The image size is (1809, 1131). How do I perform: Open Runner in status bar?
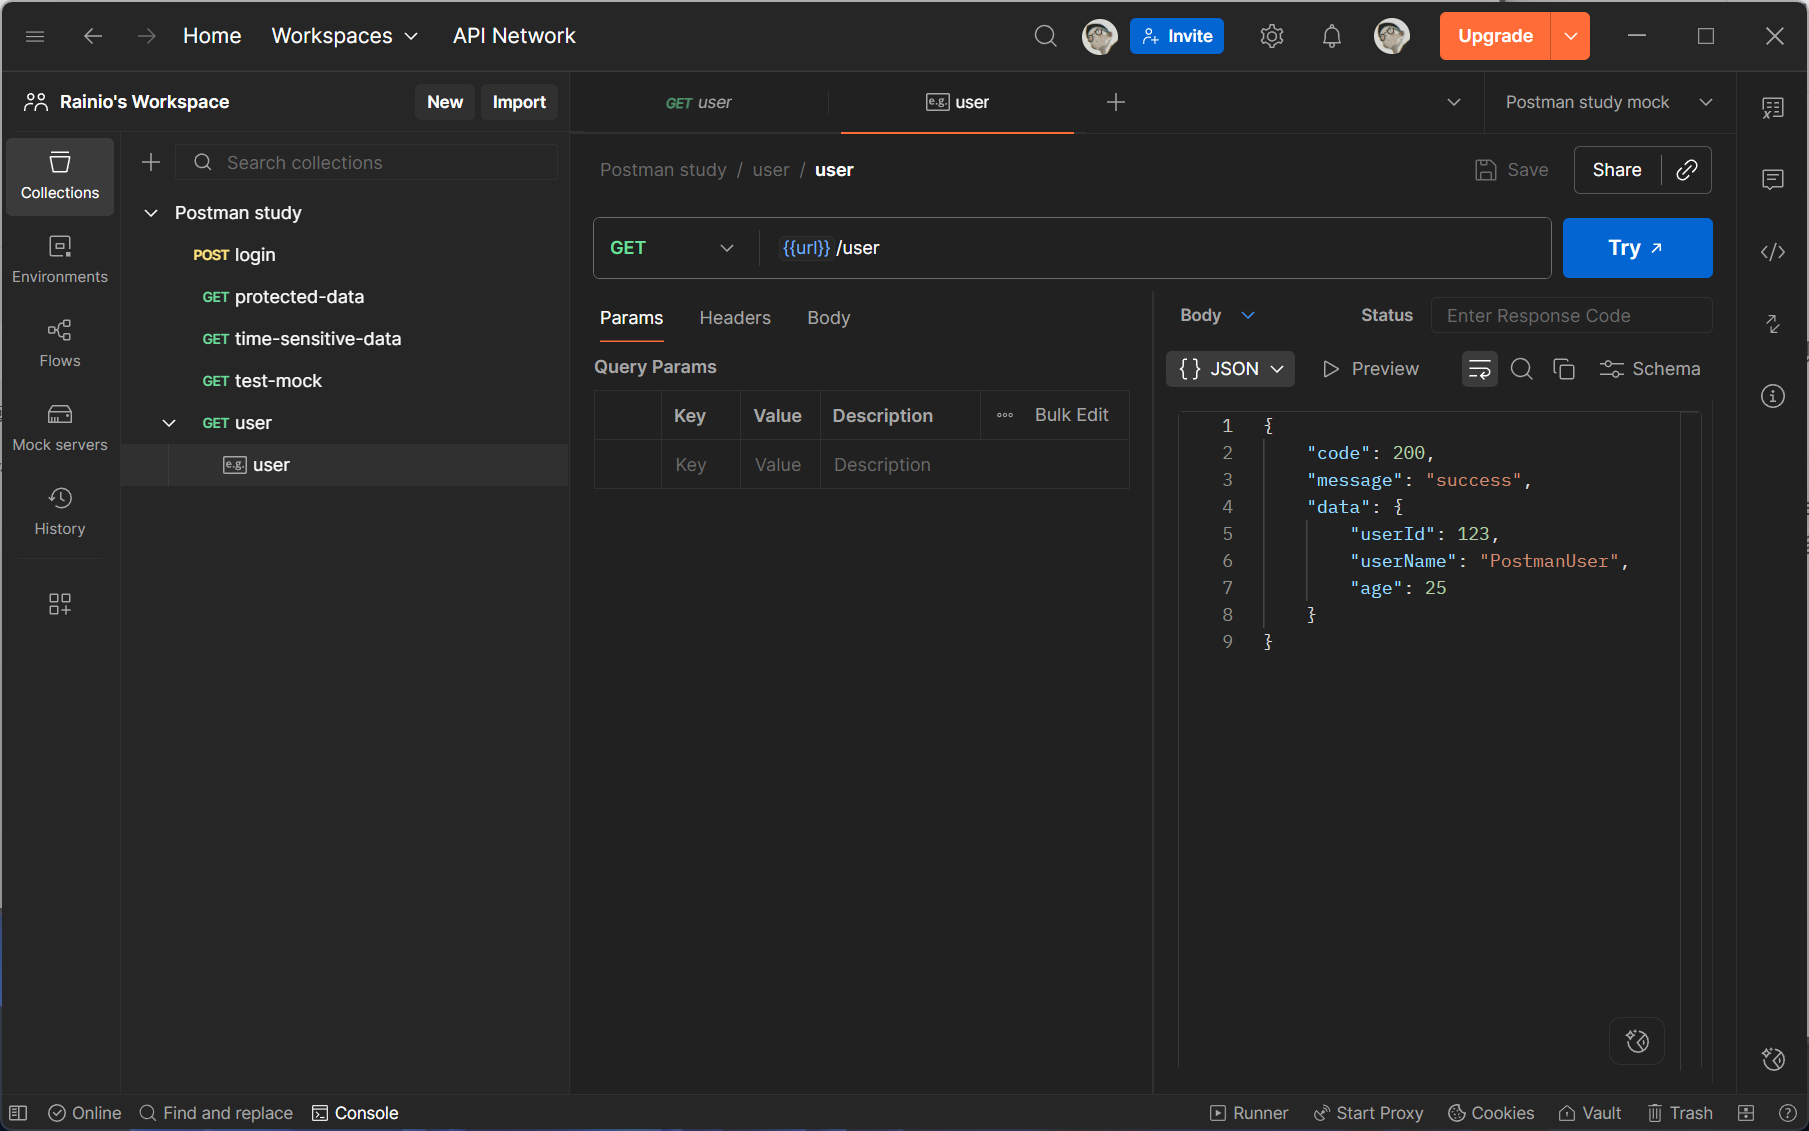1249,1113
